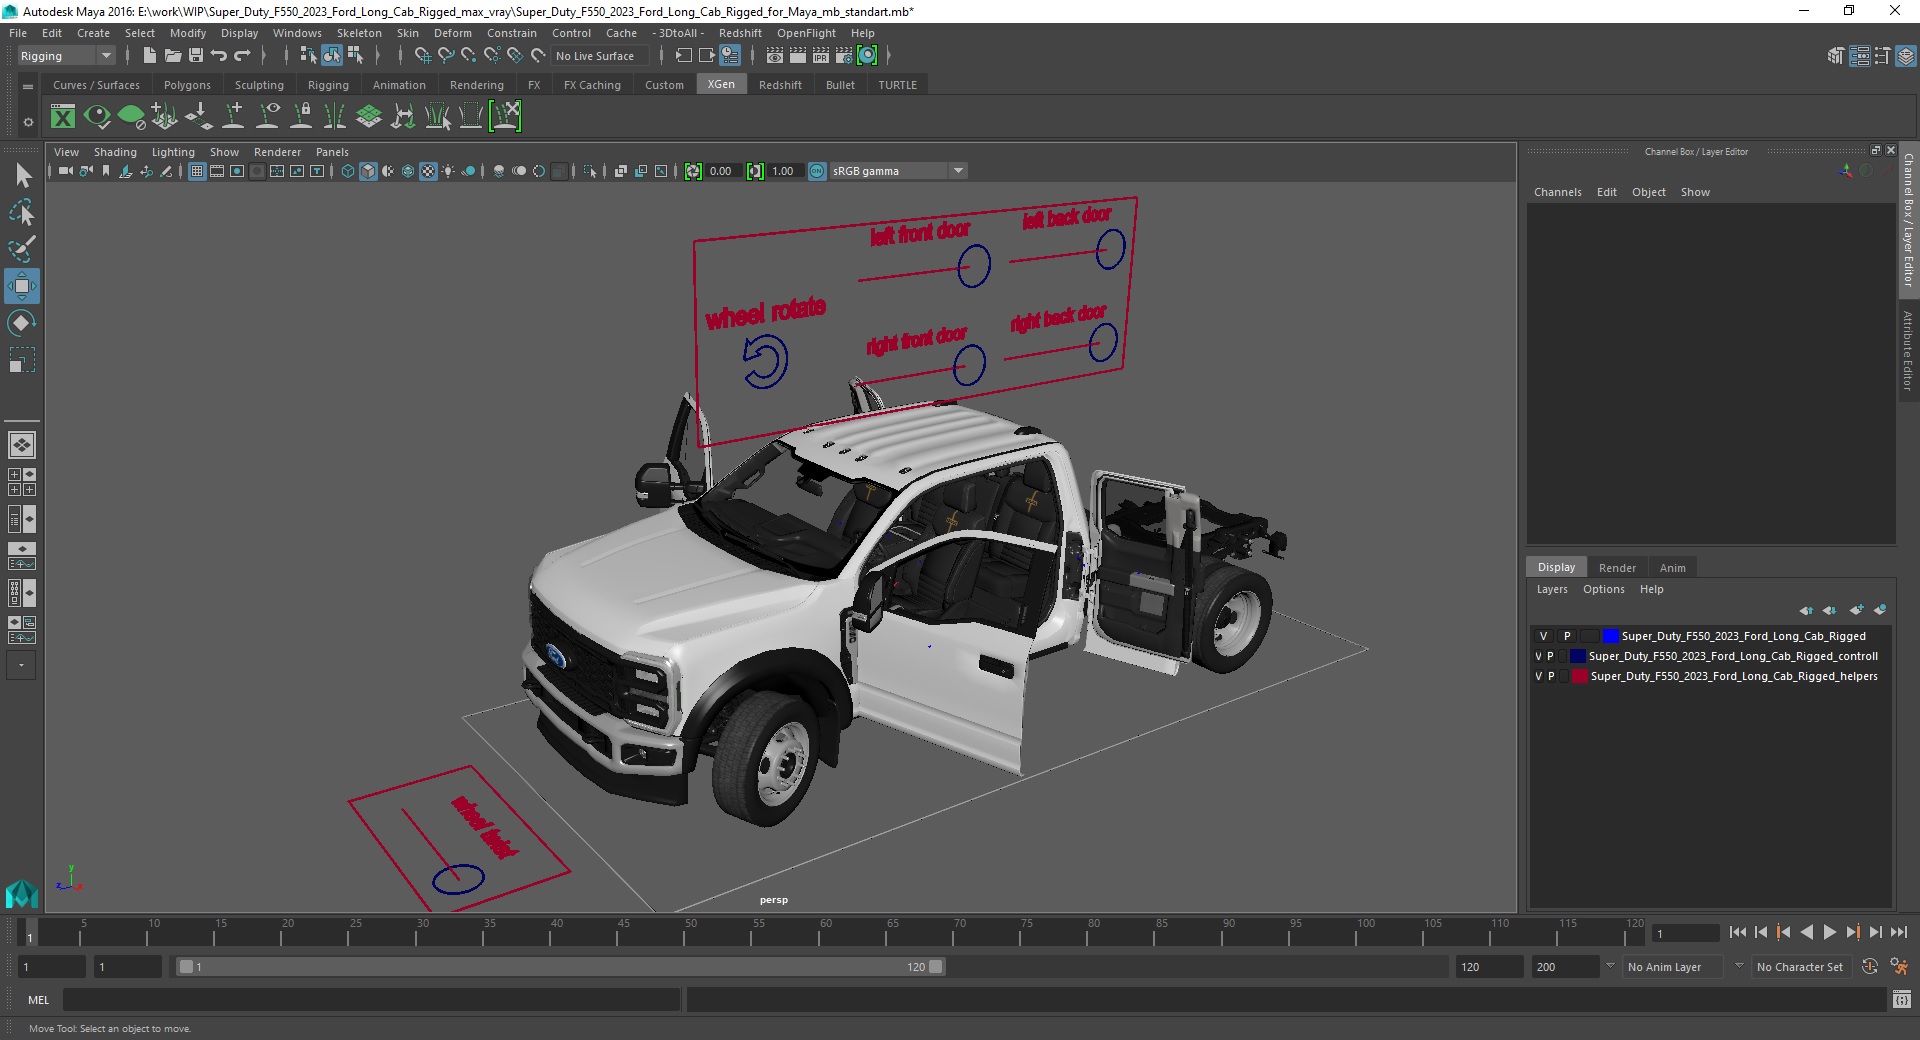Image resolution: width=1920 pixels, height=1040 pixels.
Task: Select the Rotate tool in the toolbox
Action: pyautogui.click(x=22, y=322)
